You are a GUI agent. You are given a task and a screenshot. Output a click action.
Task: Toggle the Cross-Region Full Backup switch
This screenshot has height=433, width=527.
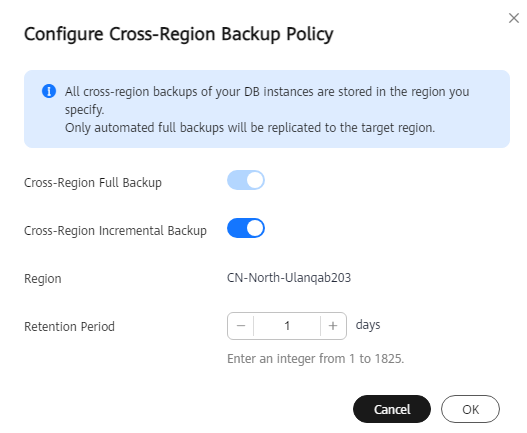coord(246,180)
